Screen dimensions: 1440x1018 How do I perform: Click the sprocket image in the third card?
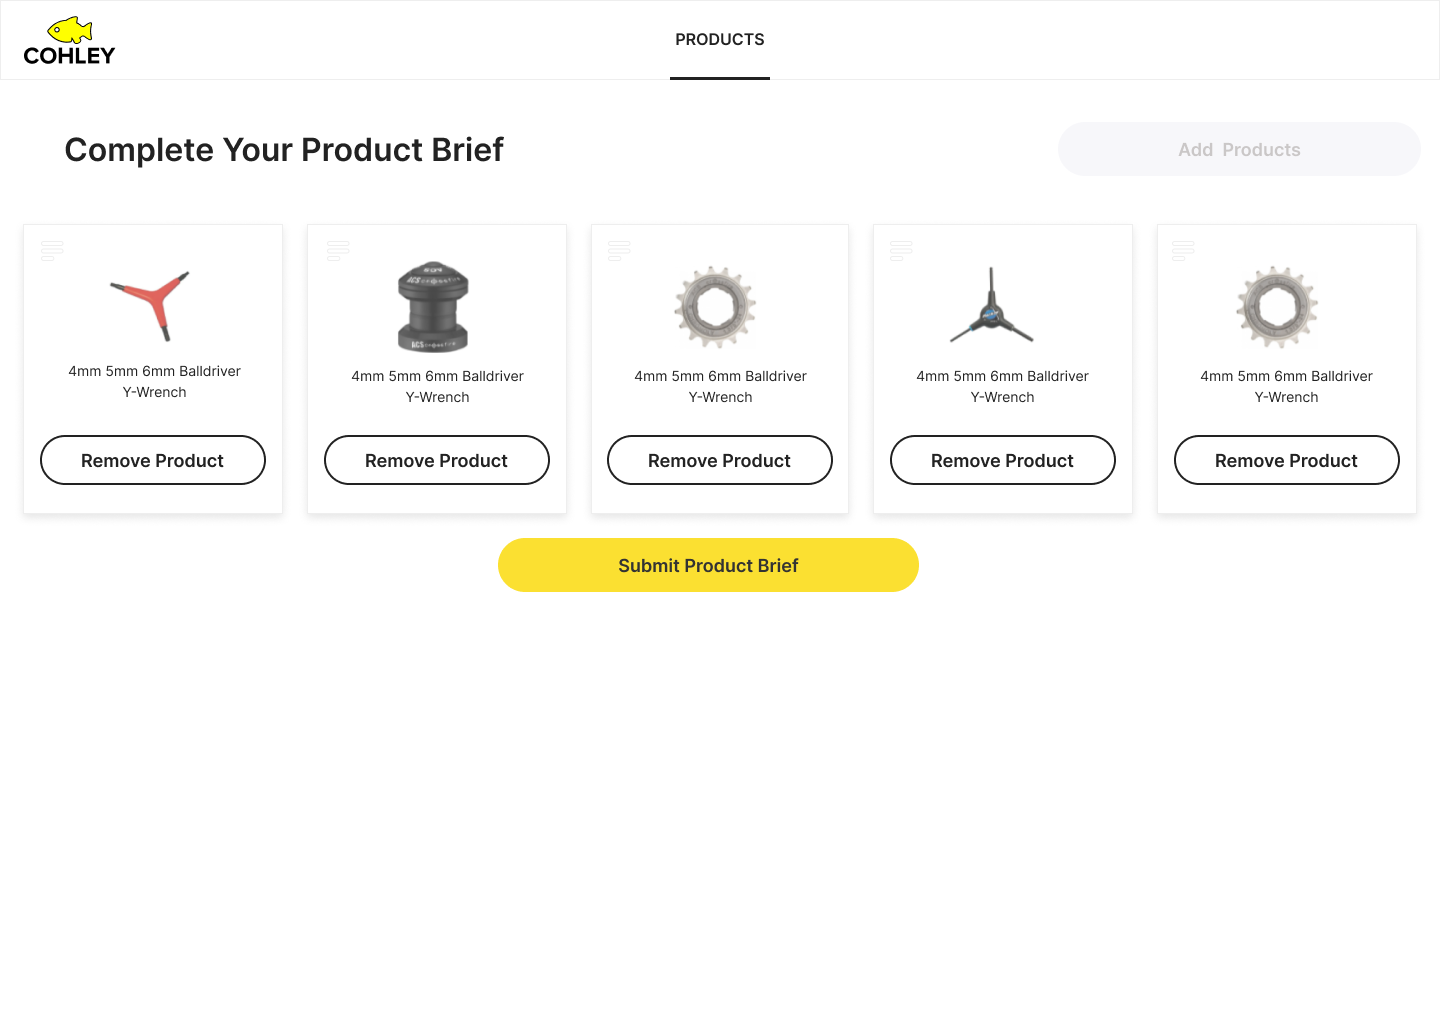[x=715, y=307]
